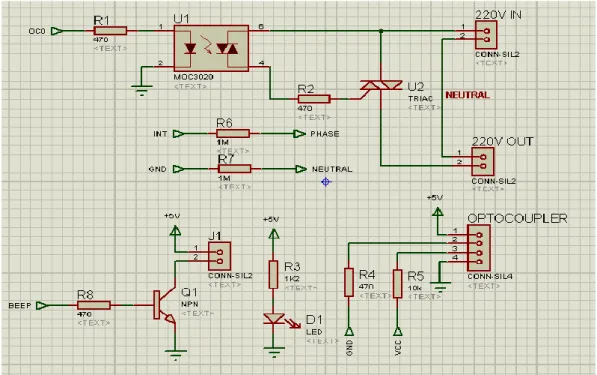Viewport: 597px width, 375px height.
Task: Select vertical resistor R3 body
Action: (273, 274)
